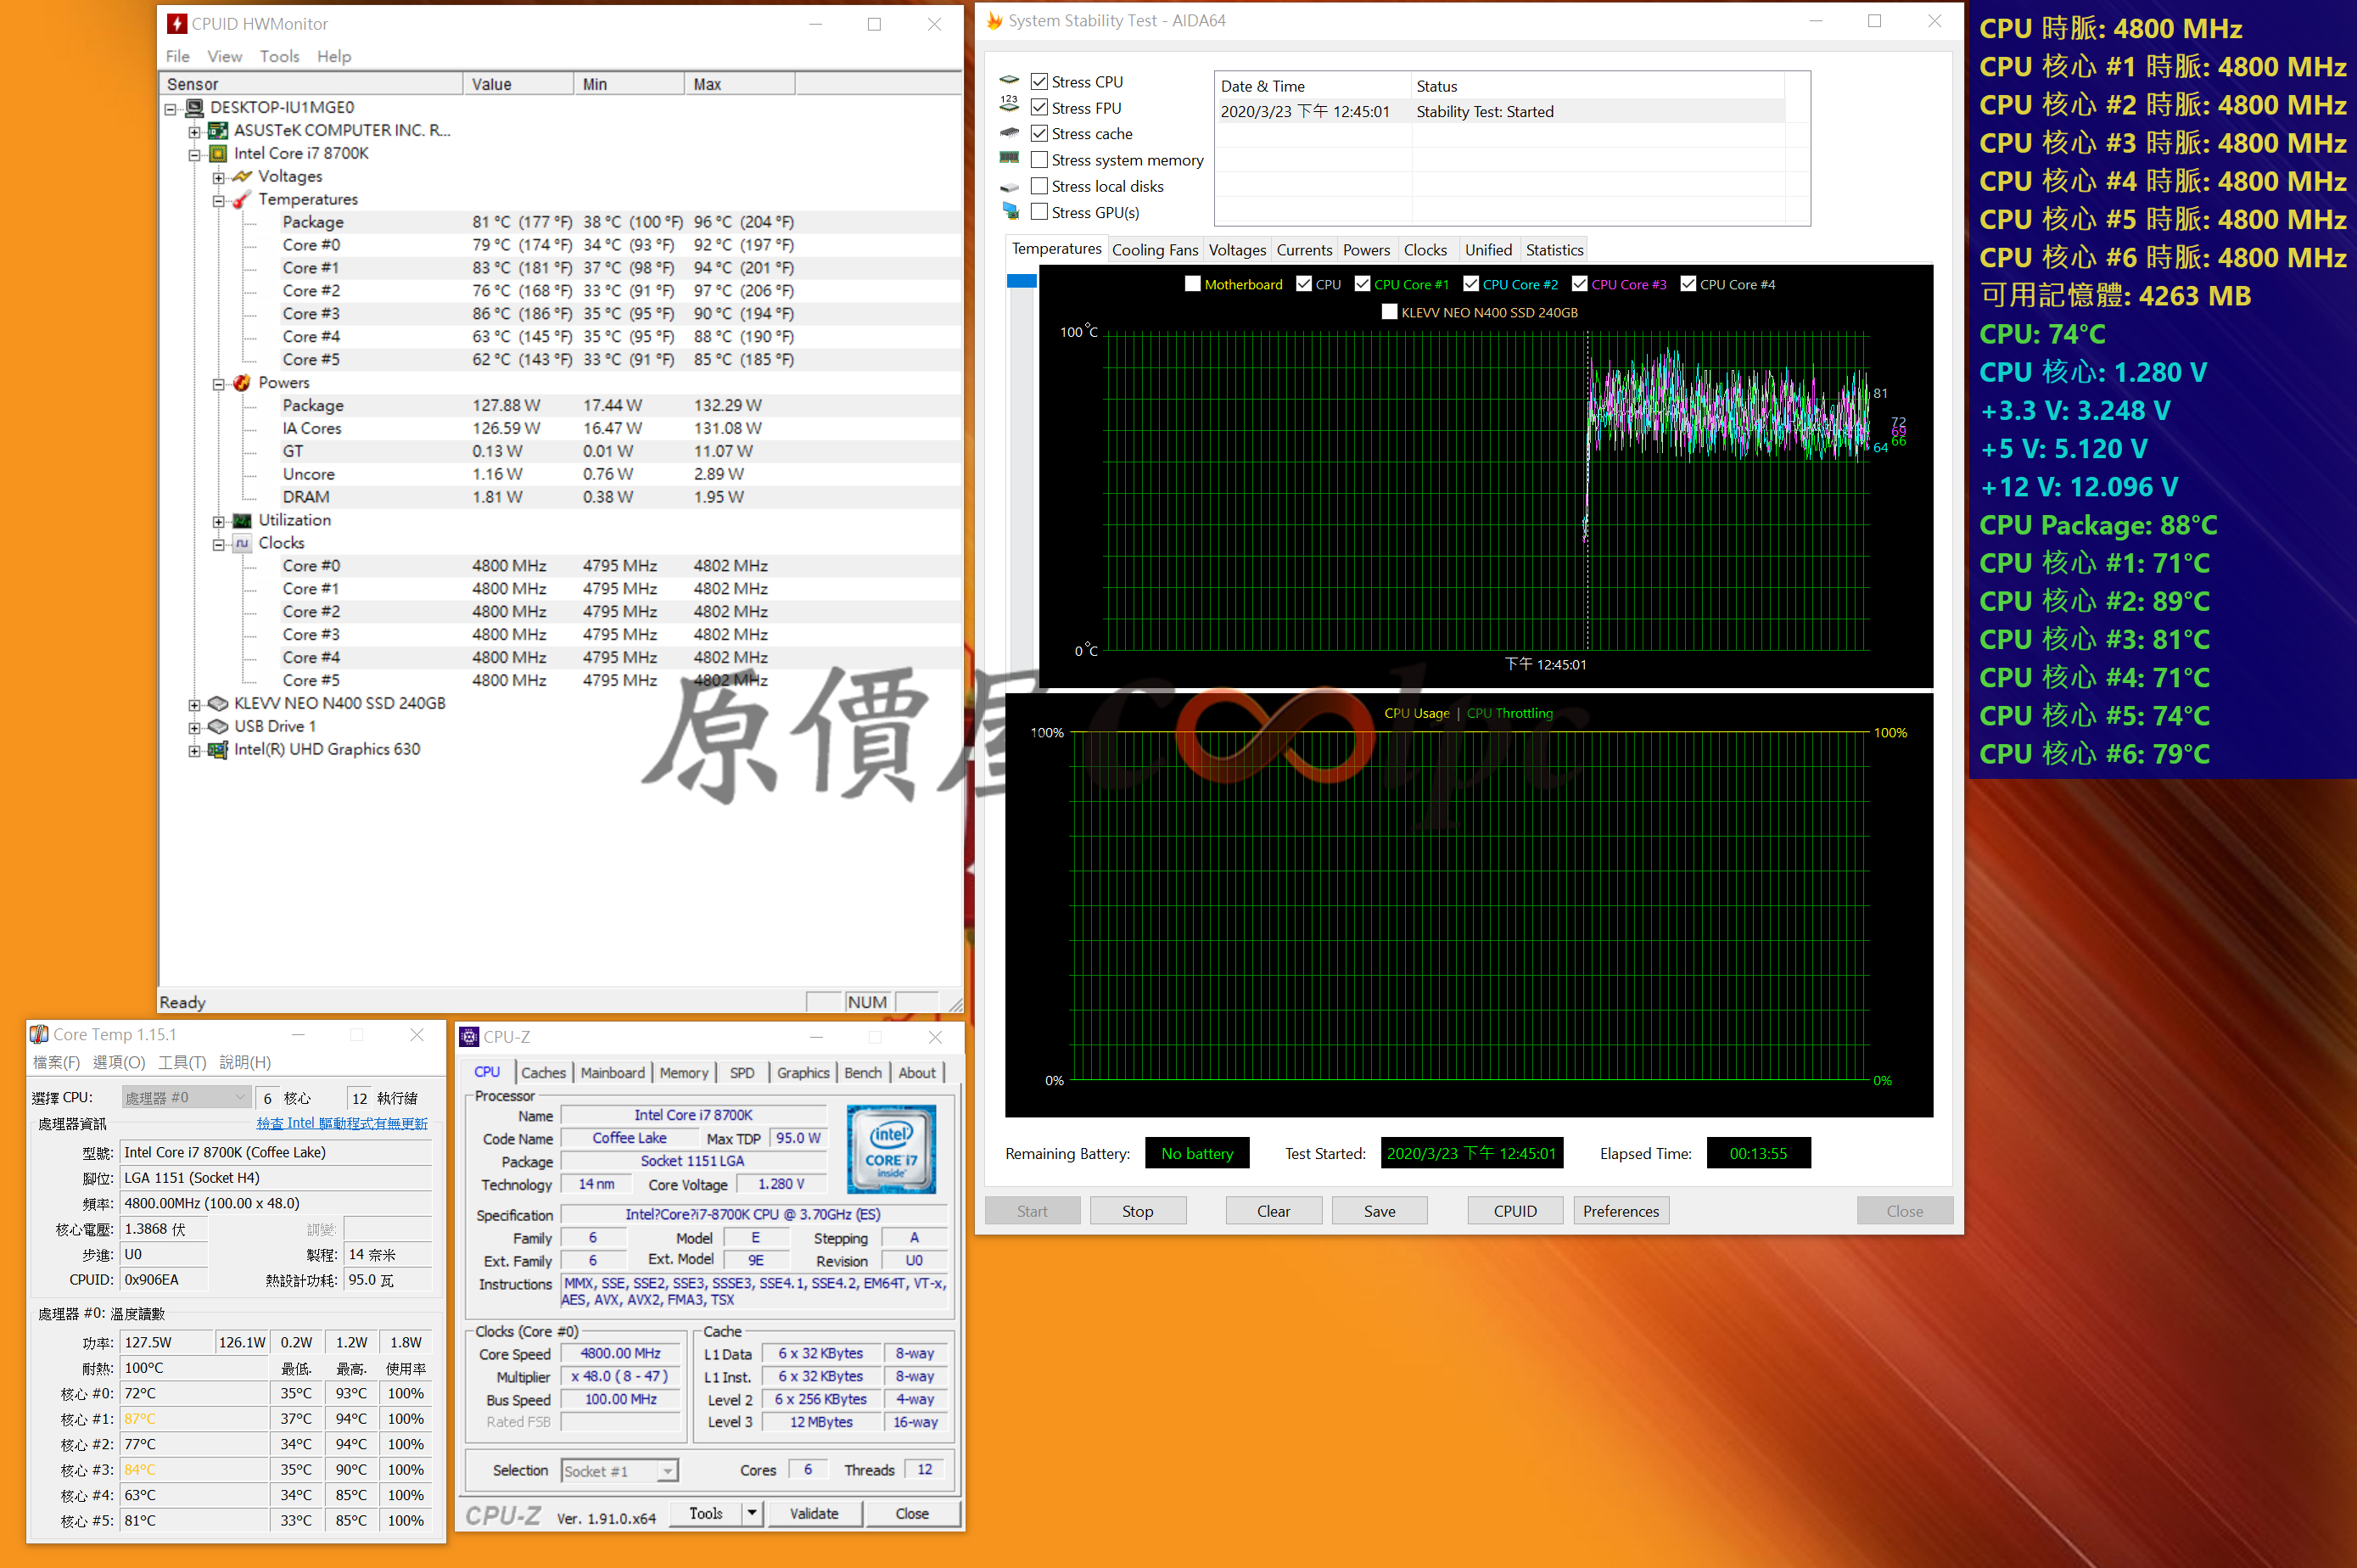2357x1568 pixels.
Task: Check the Motherboard graph checkbox
Action: pyautogui.click(x=1192, y=284)
